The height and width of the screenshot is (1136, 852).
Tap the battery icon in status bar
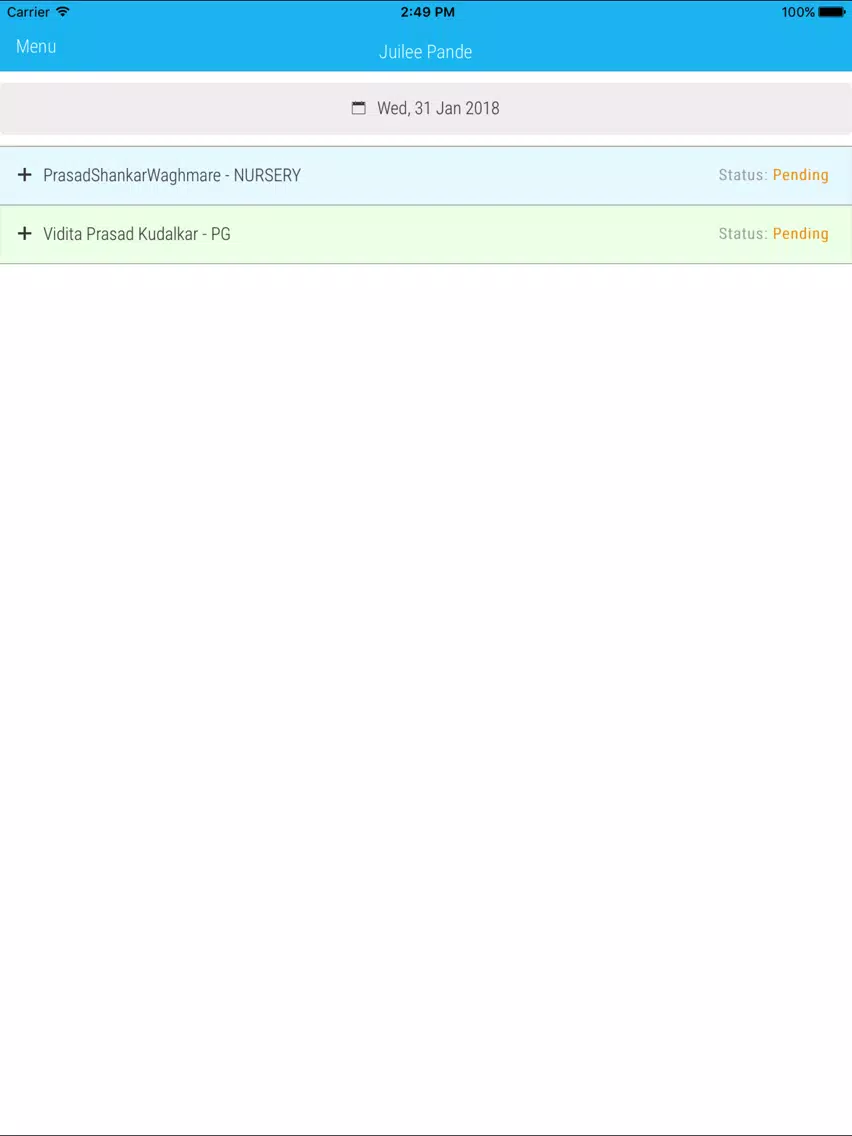tap(832, 12)
